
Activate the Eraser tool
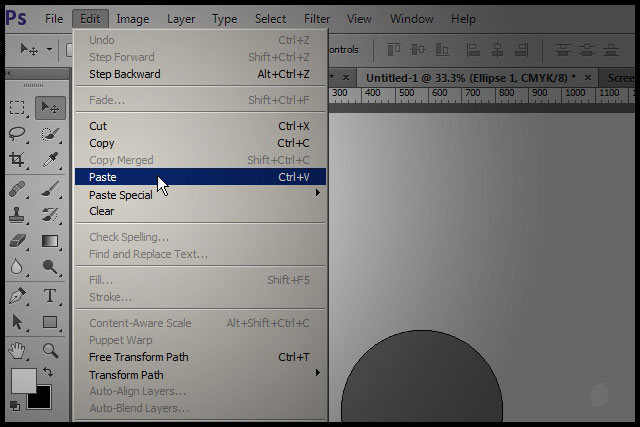tap(18, 241)
